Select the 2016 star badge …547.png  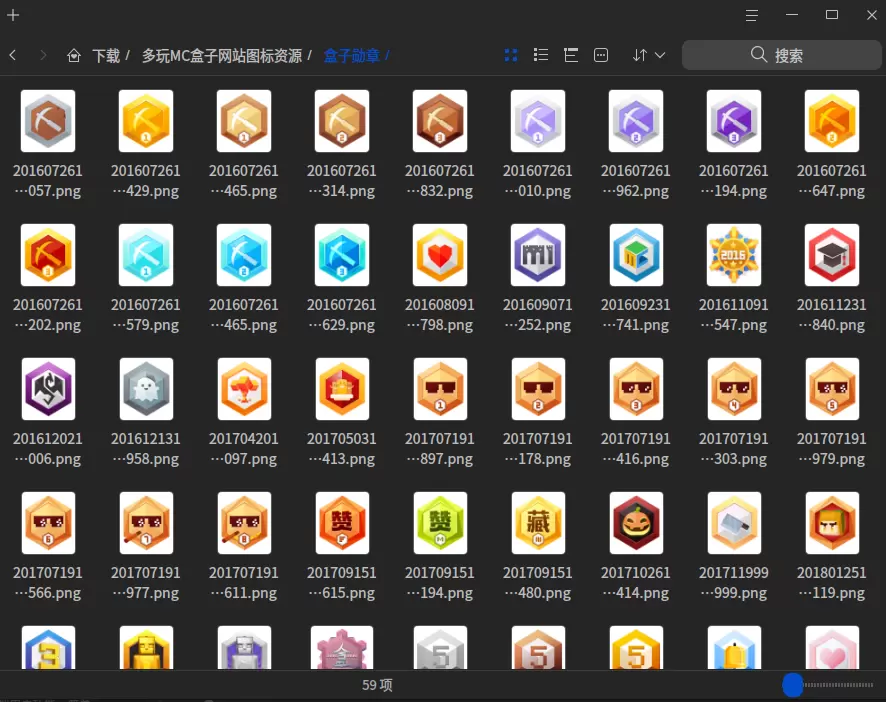[733, 255]
